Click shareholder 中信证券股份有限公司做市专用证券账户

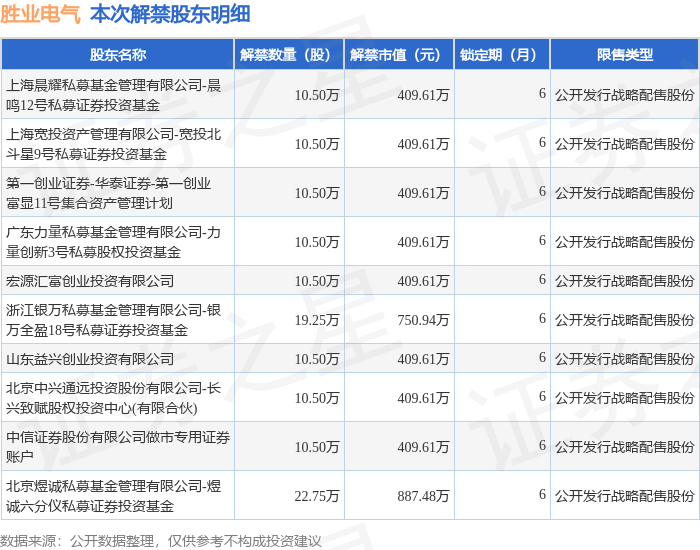[x=118, y=447]
